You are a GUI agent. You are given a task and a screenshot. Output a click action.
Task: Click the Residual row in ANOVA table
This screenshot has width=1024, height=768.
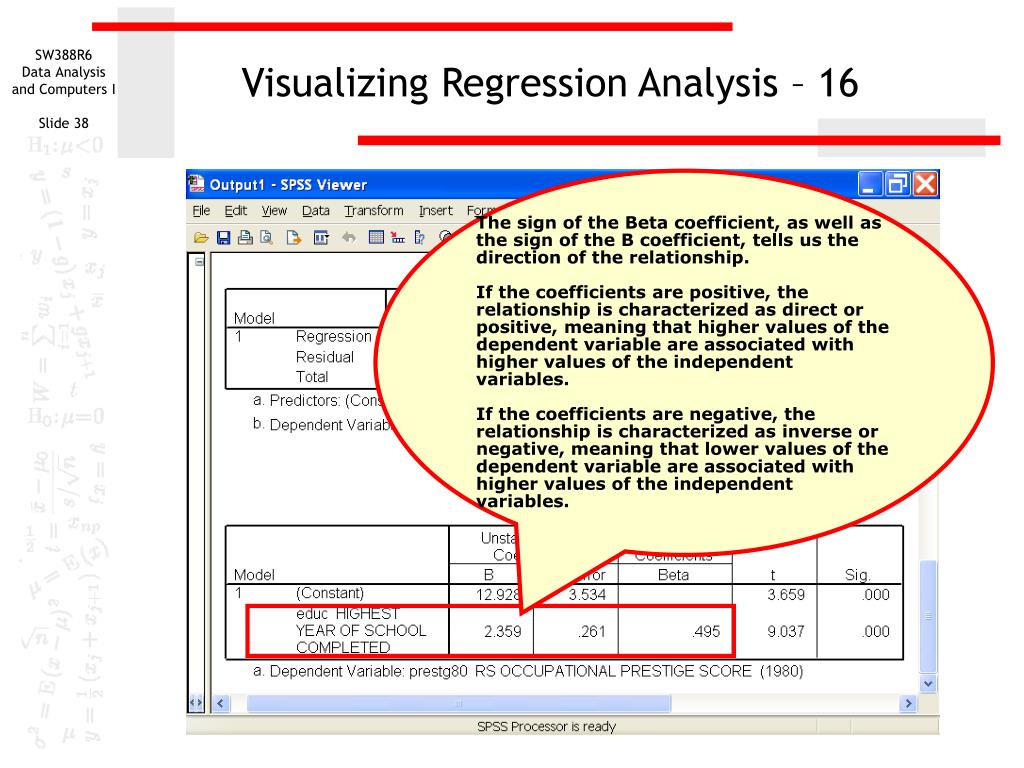(325, 357)
